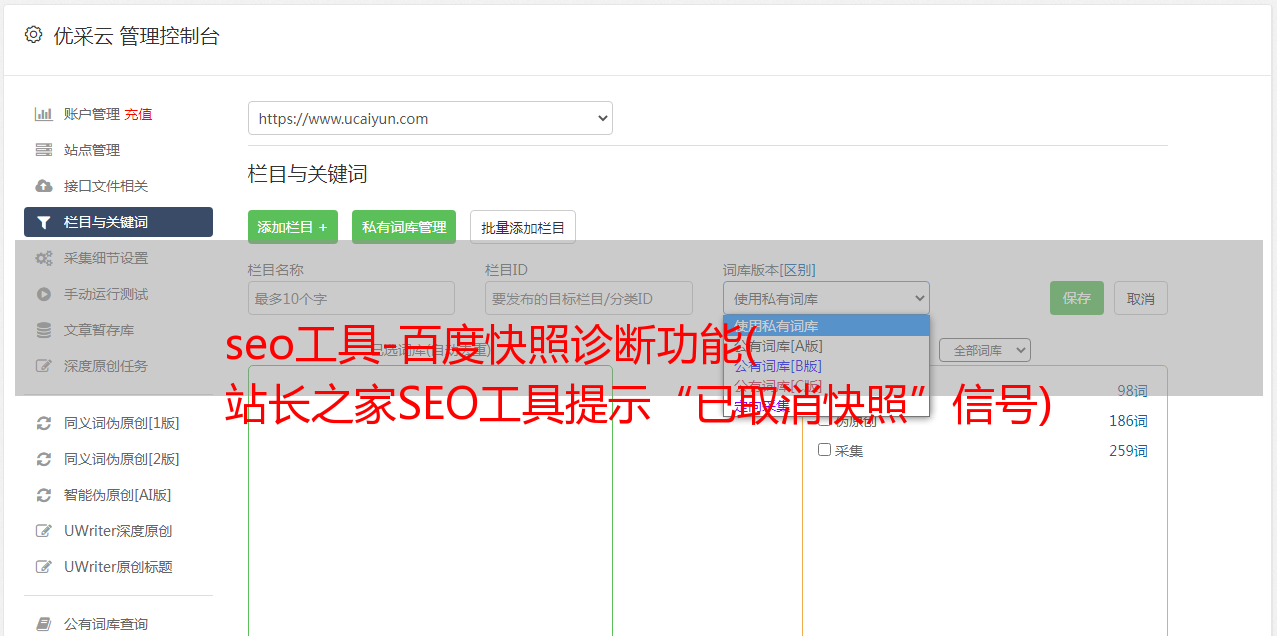The image size is (1277, 636).
Task: Open 接口文件相关 via its cloud upload icon
Action: [44, 186]
